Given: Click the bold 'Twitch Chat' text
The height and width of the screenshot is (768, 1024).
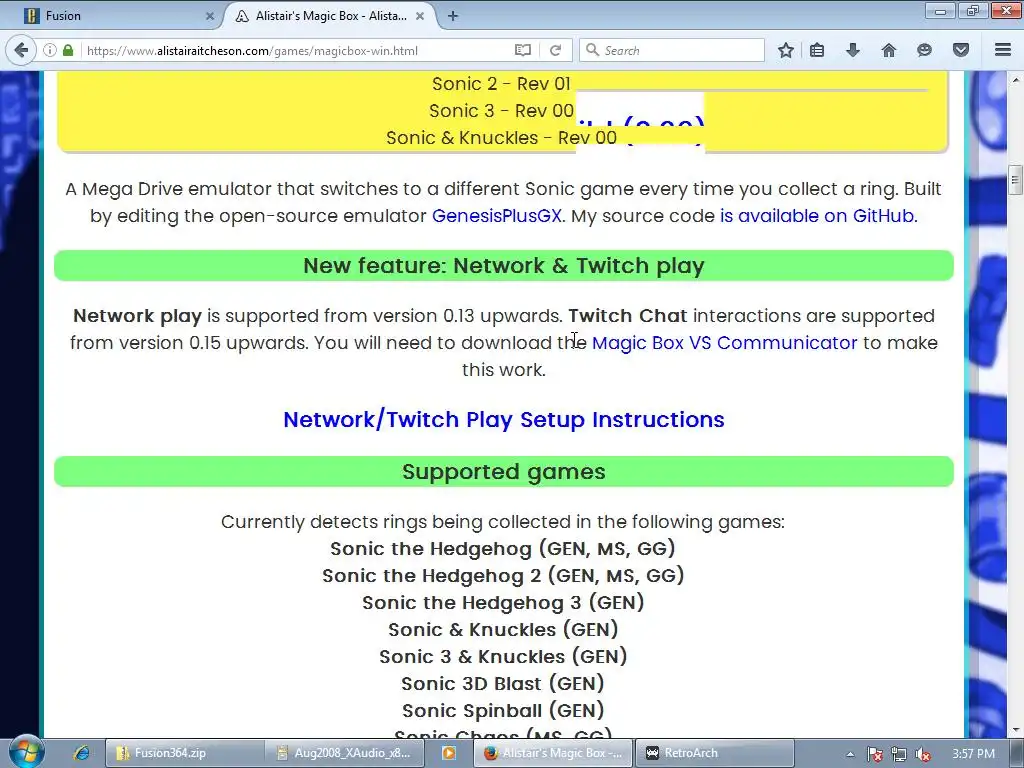Looking at the screenshot, I should [628, 316].
